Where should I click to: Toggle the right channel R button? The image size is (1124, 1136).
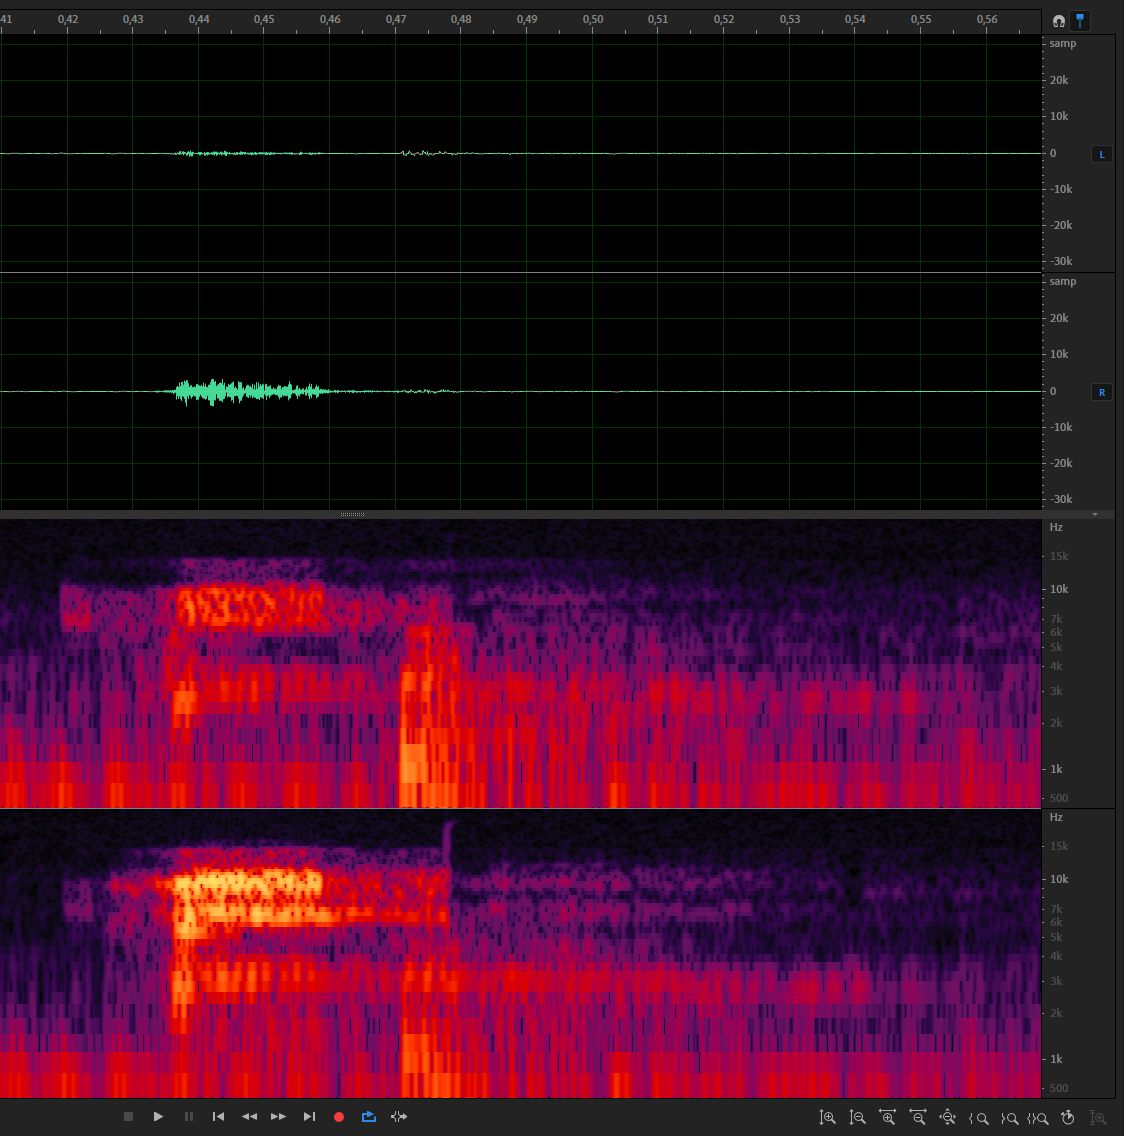(x=1102, y=392)
